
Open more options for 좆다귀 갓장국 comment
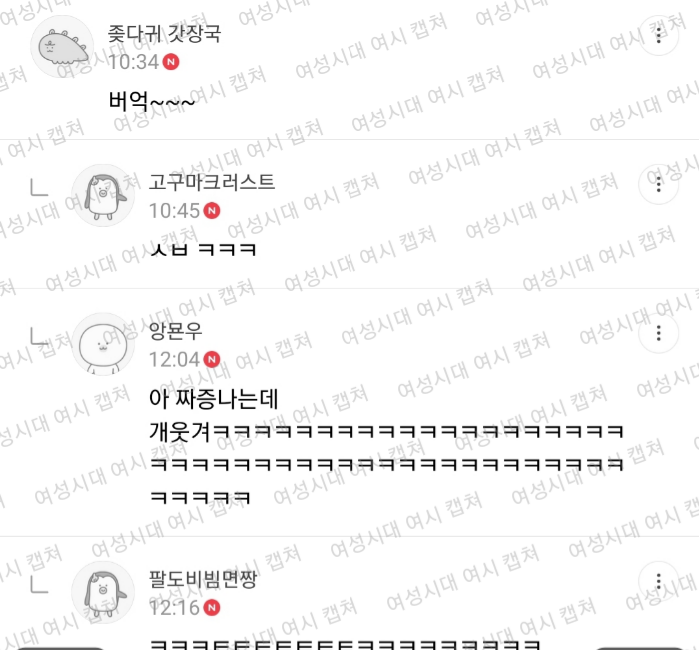click(x=658, y=35)
